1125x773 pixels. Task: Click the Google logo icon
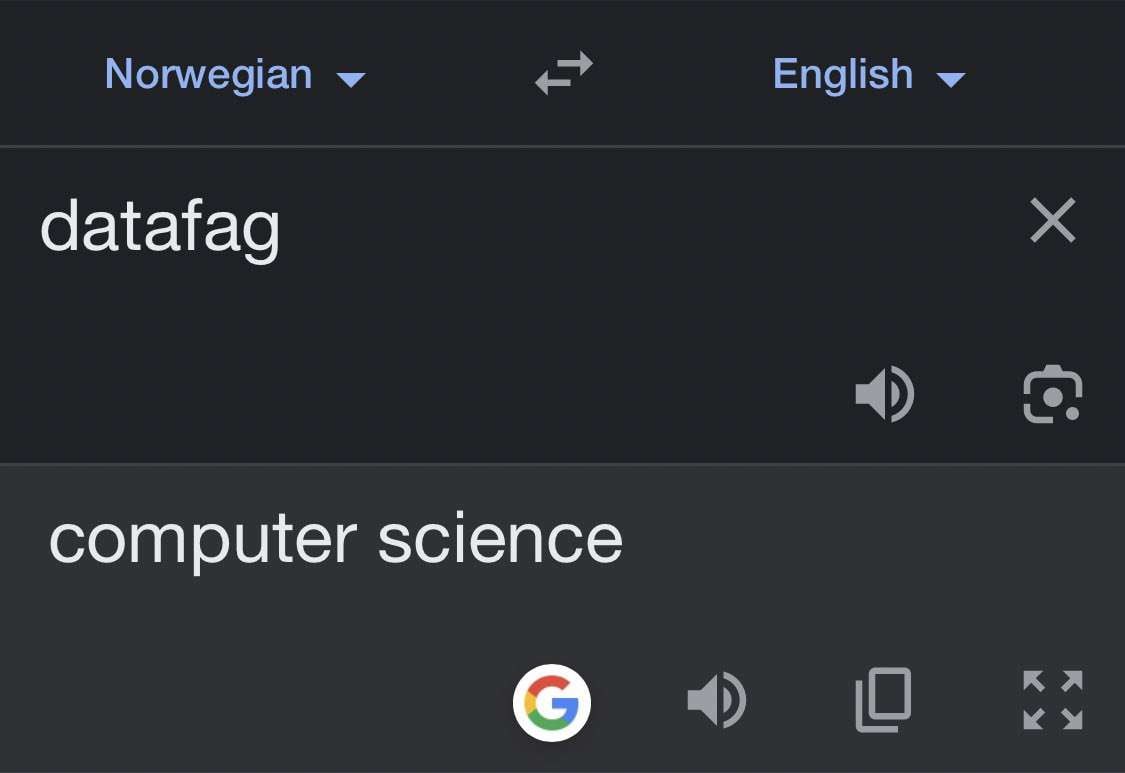click(x=552, y=703)
